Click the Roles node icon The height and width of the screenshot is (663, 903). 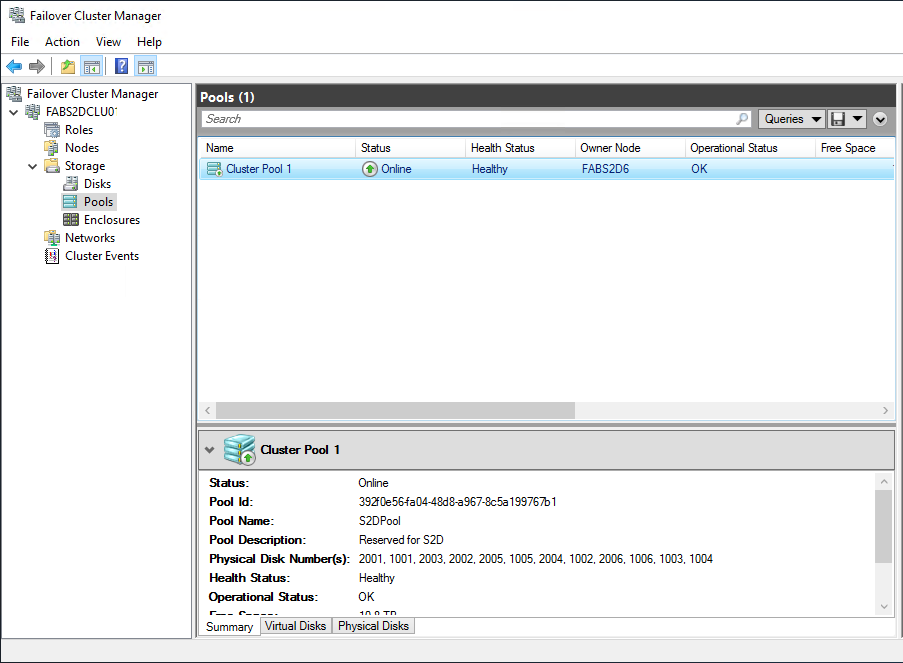point(52,130)
